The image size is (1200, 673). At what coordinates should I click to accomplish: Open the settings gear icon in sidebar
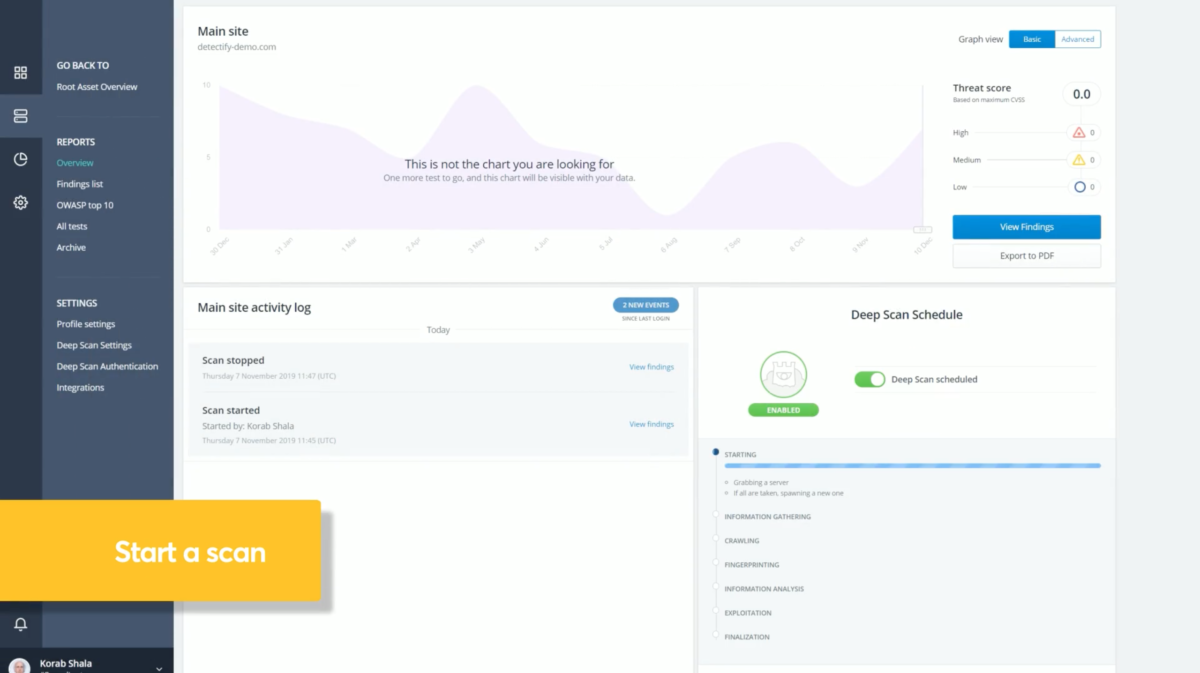(x=20, y=203)
